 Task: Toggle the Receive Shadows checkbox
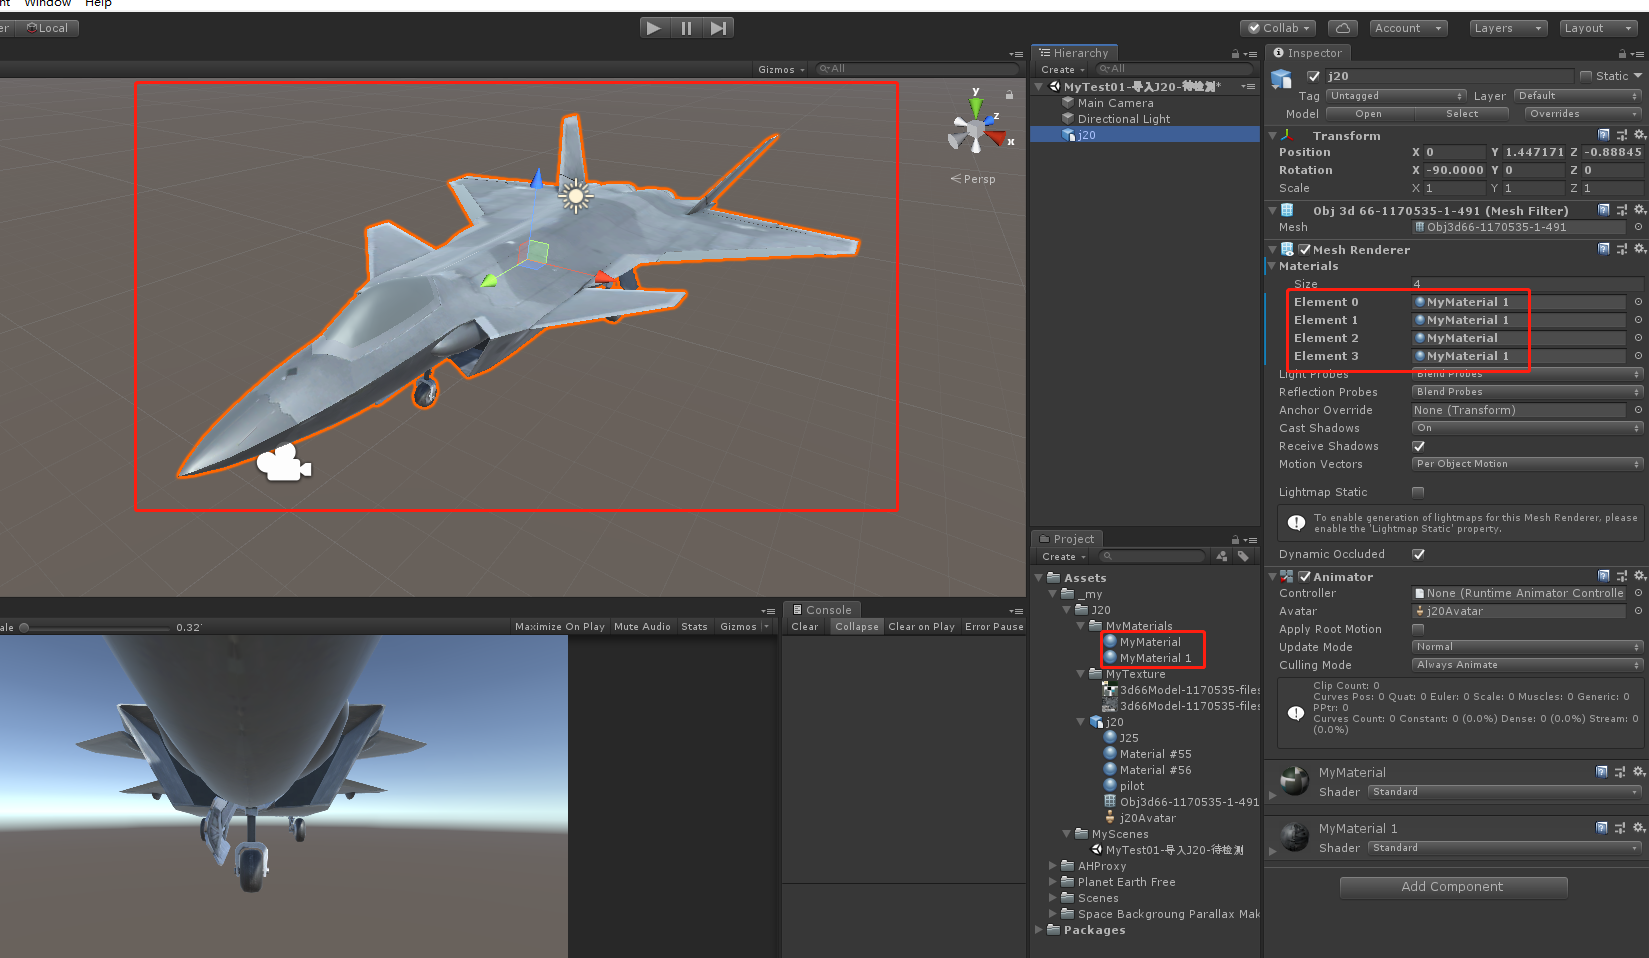1417,446
